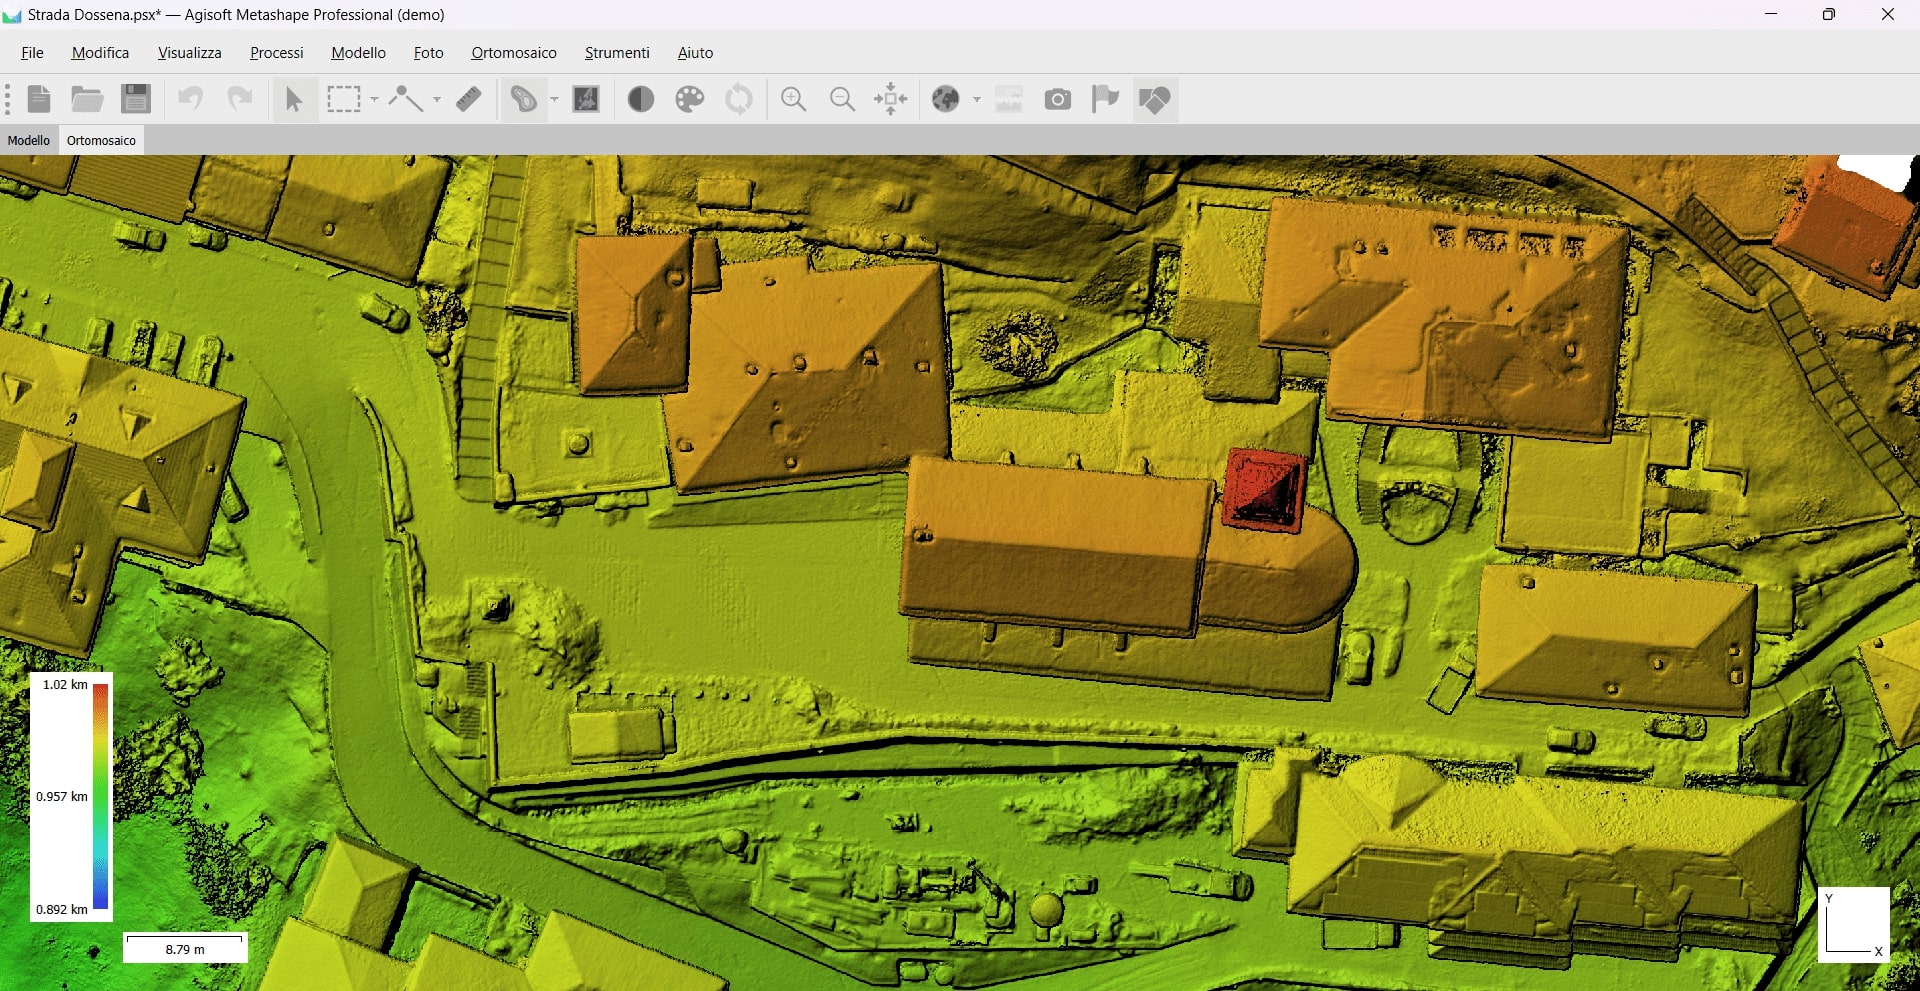The image size is (1920, 991).
Task: Click the zoom out magnifier
Action: click(x=842, y=99)
